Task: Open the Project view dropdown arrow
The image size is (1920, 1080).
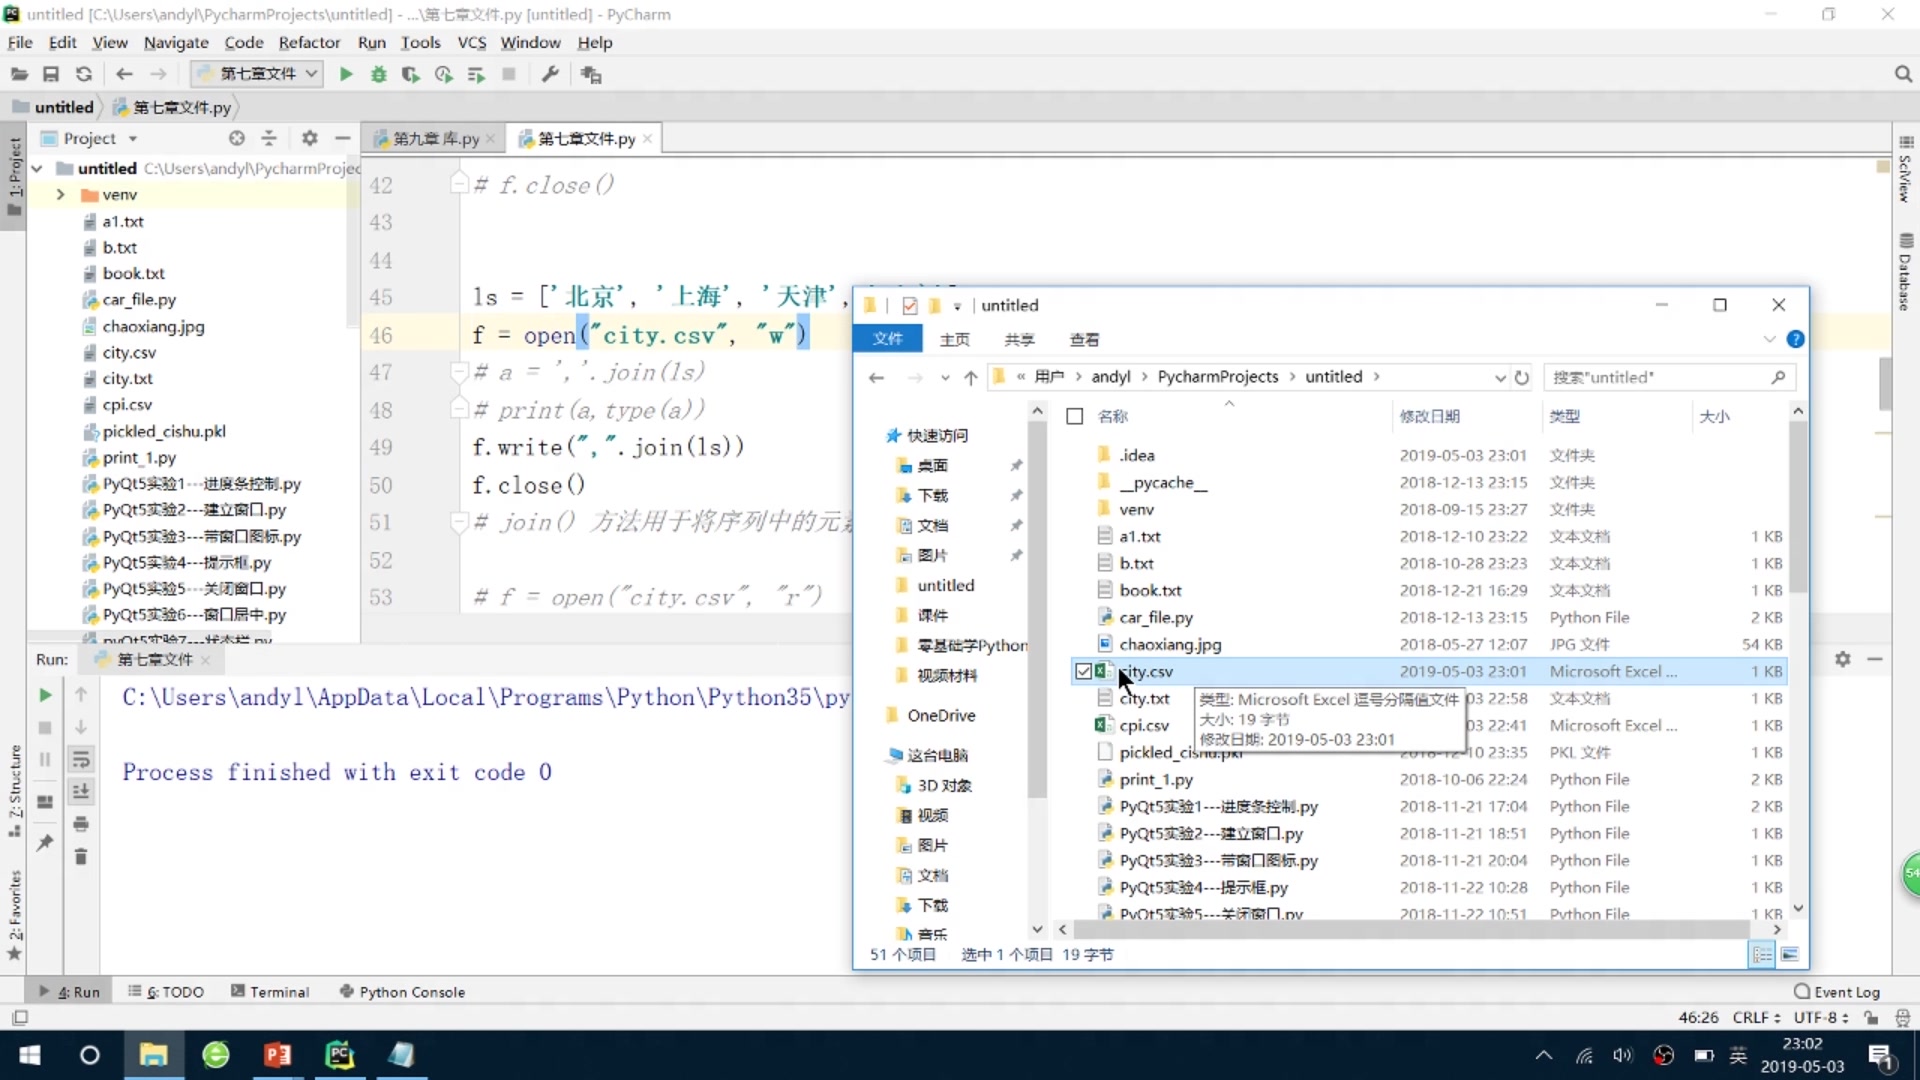Action: (x=133, y=139)
